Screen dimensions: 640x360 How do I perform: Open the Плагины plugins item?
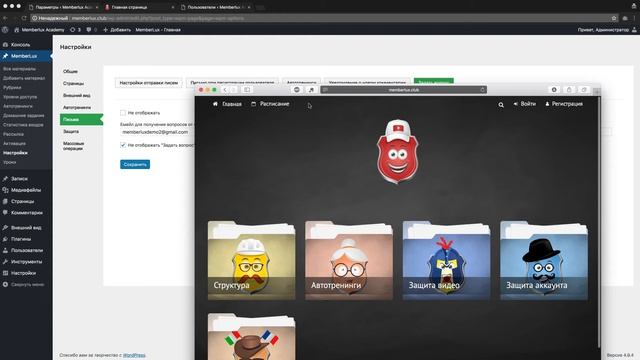[x=21, y=239]
